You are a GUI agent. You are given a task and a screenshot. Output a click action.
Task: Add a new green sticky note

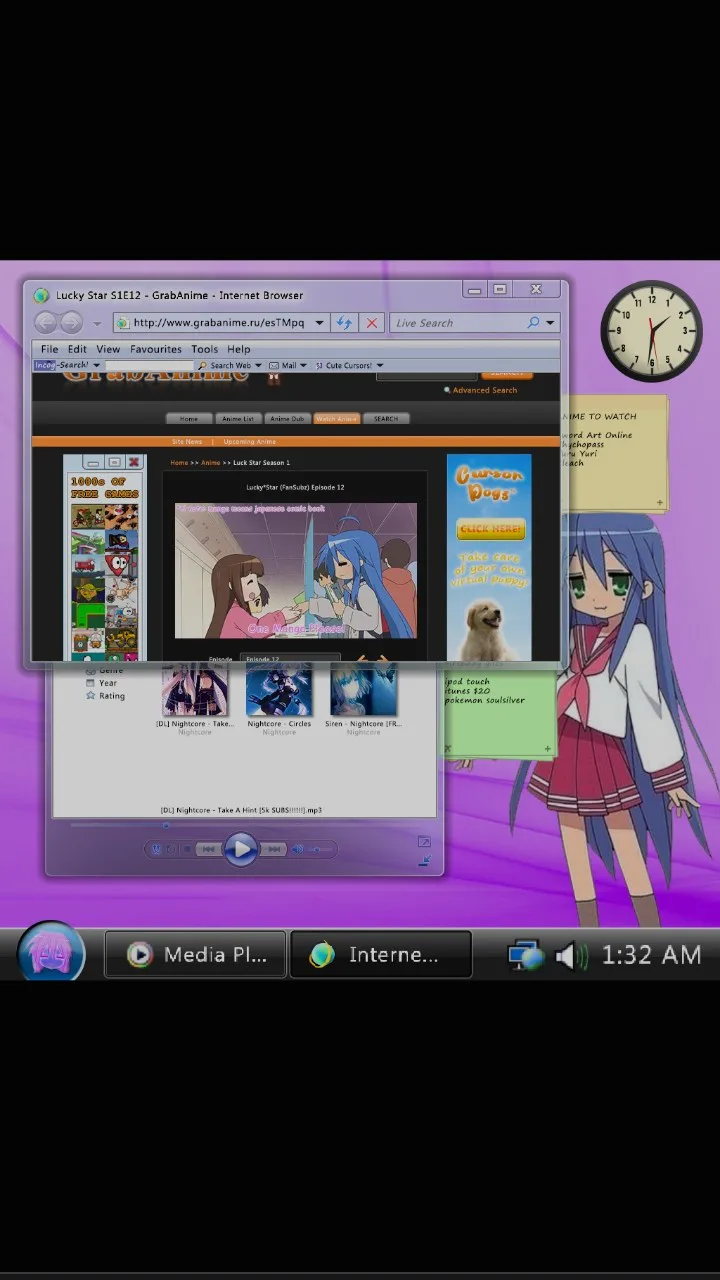(548, 748)
